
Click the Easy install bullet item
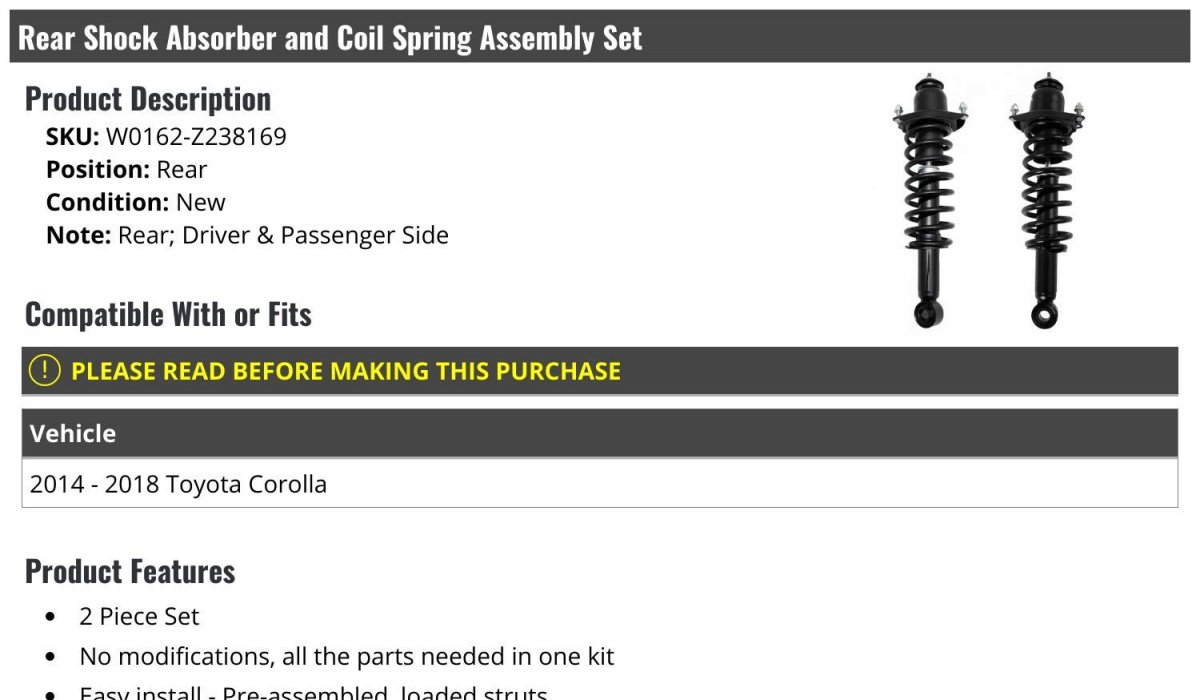[313, 693]
